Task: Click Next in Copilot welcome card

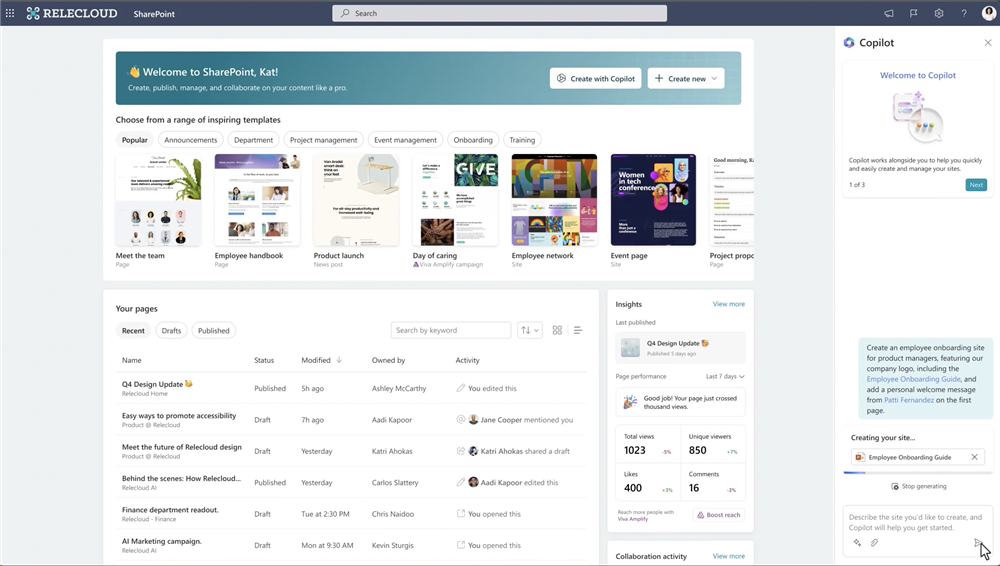Action: pyautogui.click(x=976, y=185)
